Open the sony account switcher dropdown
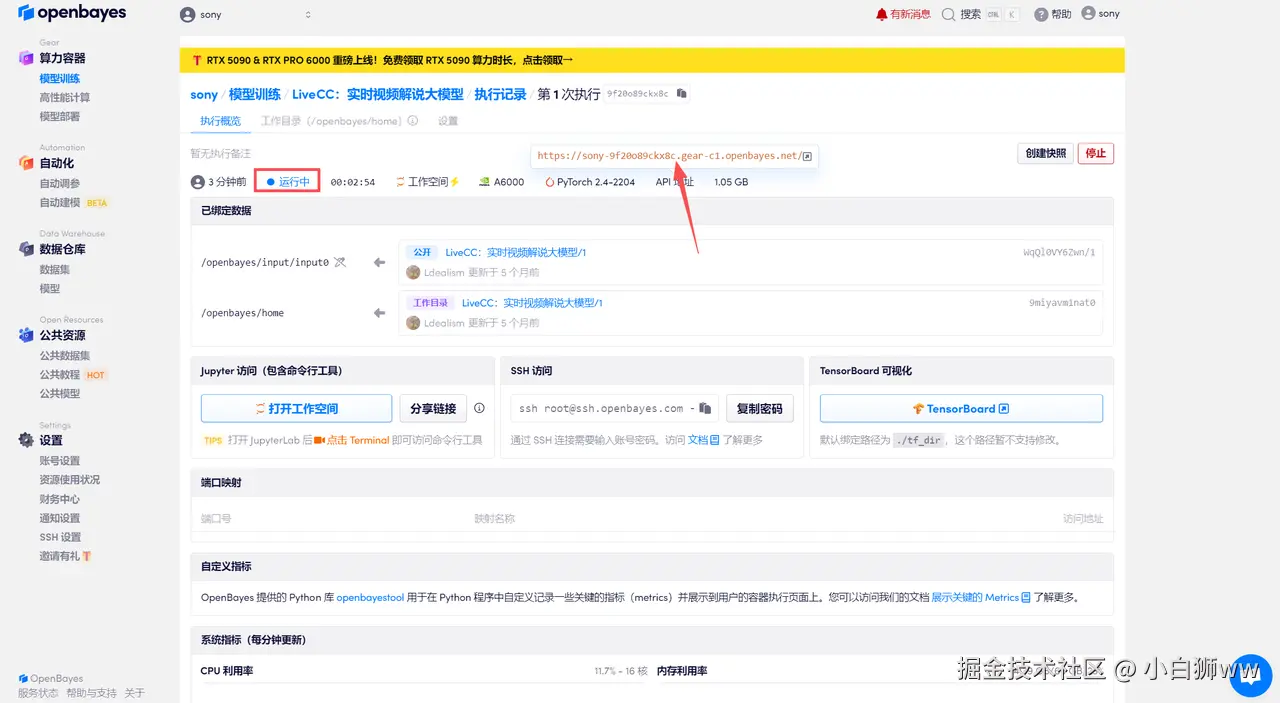Viewport: 1280px width, 703px height. pyautogui.click(x=245, y=15)
